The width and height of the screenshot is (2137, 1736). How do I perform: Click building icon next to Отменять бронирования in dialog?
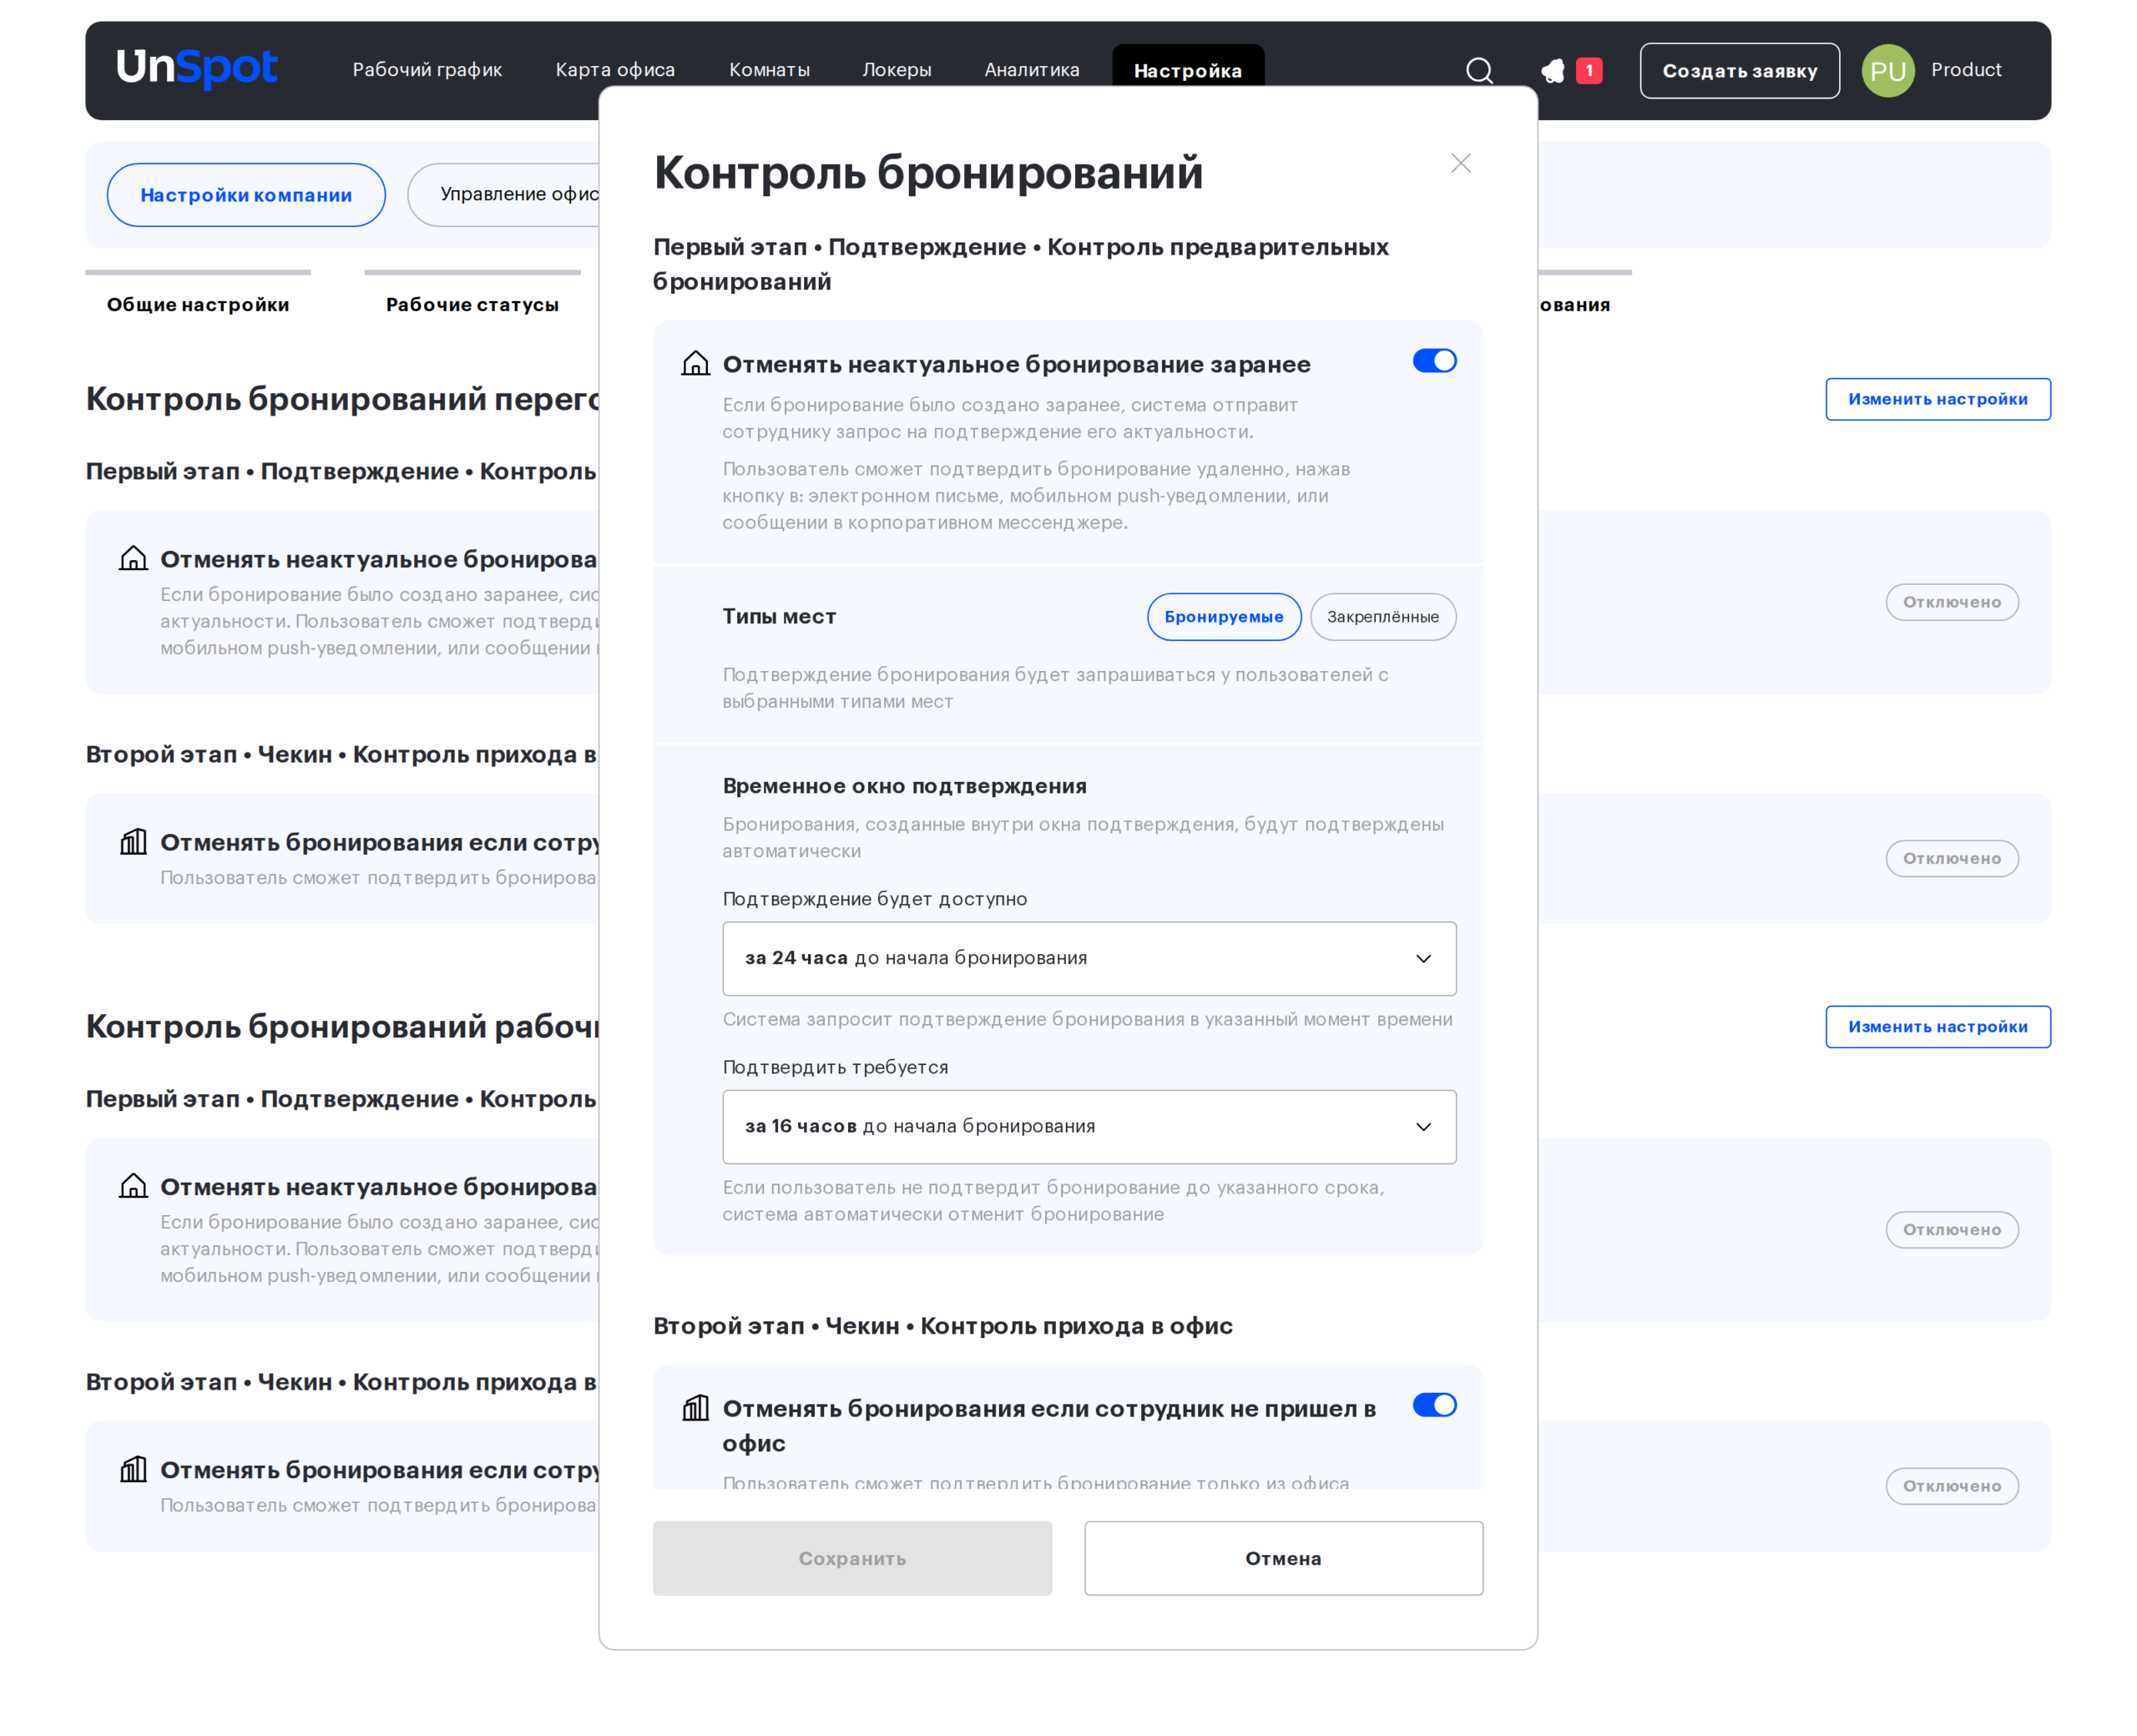[x=695, y=1407]
